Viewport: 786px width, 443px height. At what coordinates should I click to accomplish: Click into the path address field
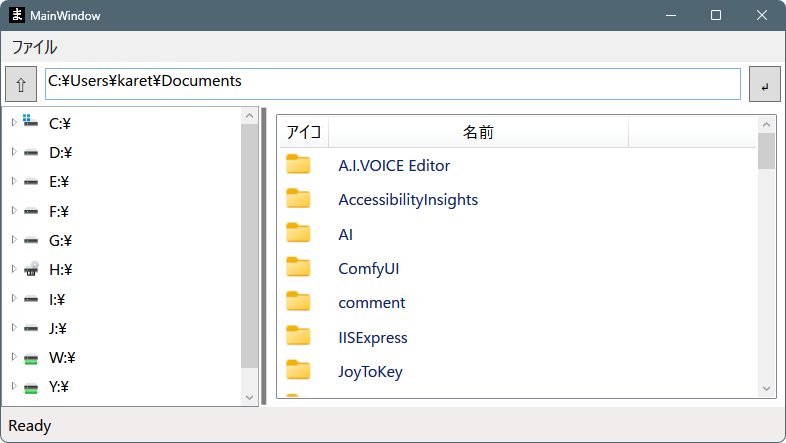(x=393, y=84)
